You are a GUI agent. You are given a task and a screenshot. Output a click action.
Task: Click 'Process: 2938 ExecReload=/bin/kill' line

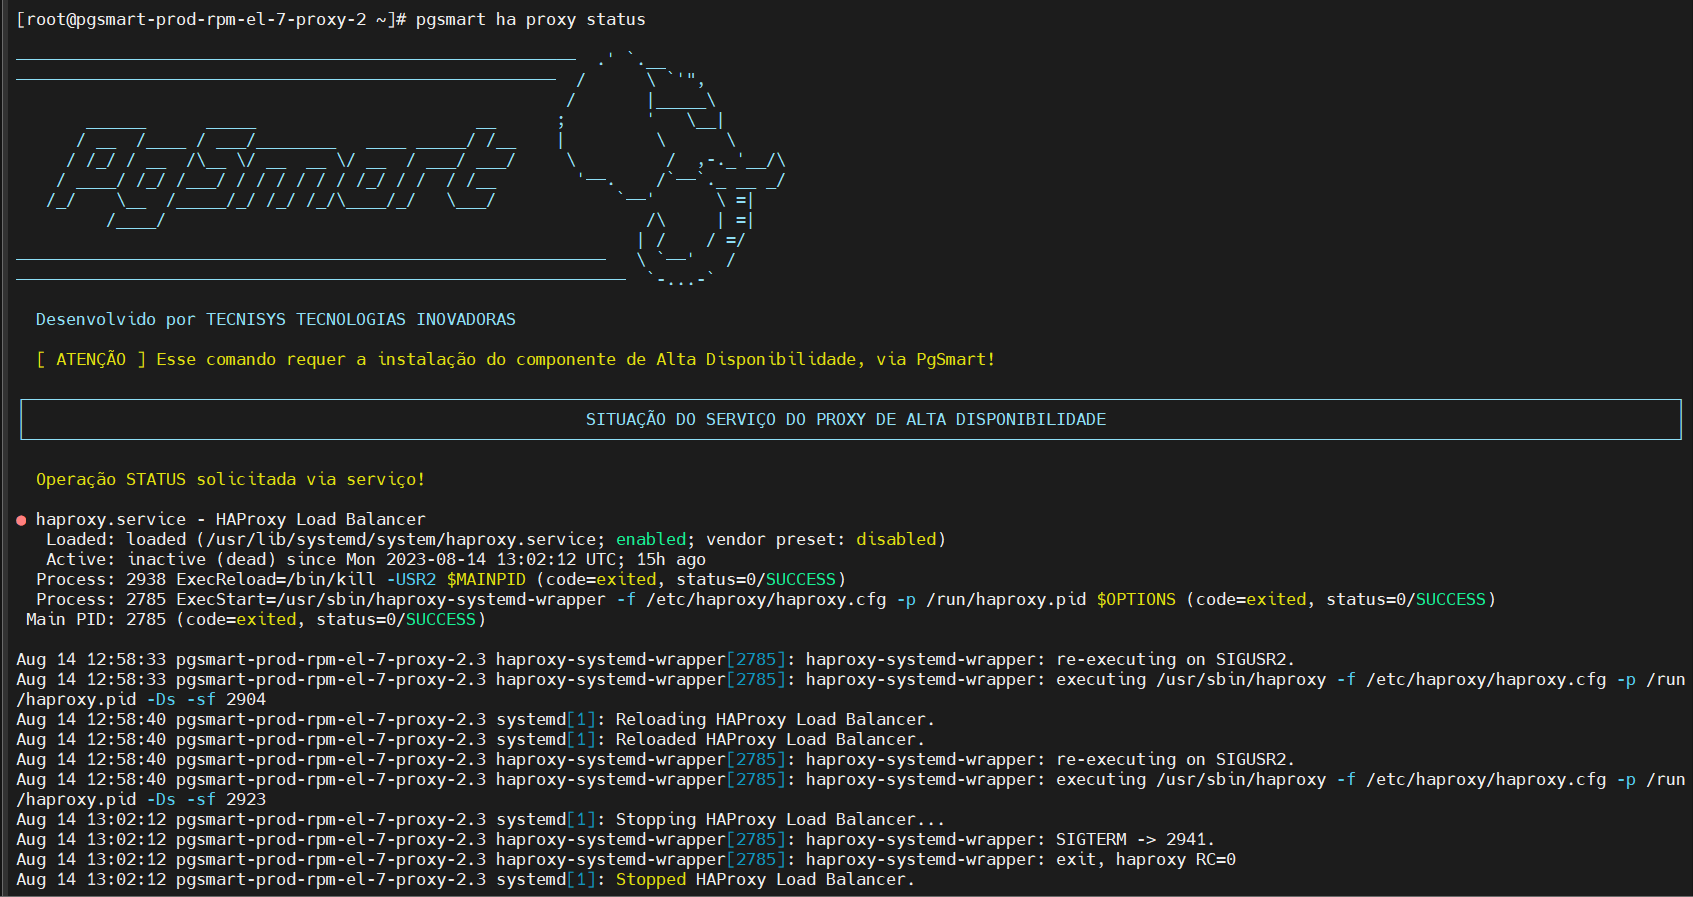click(441, 579)
